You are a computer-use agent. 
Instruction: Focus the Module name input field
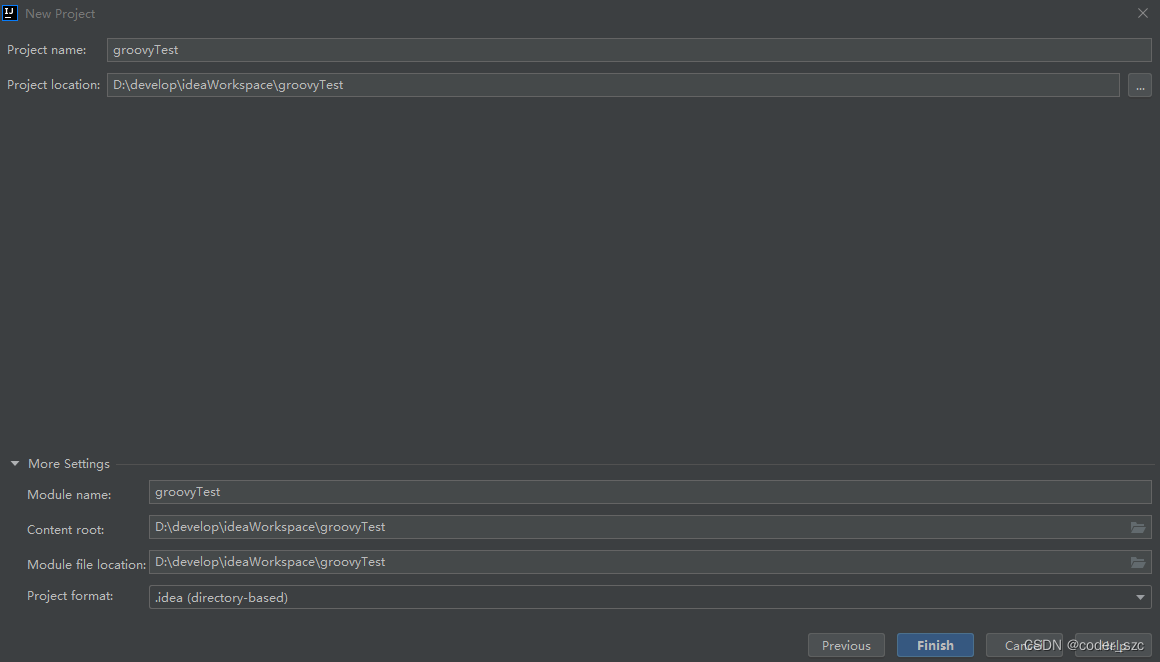pos(650,492)
